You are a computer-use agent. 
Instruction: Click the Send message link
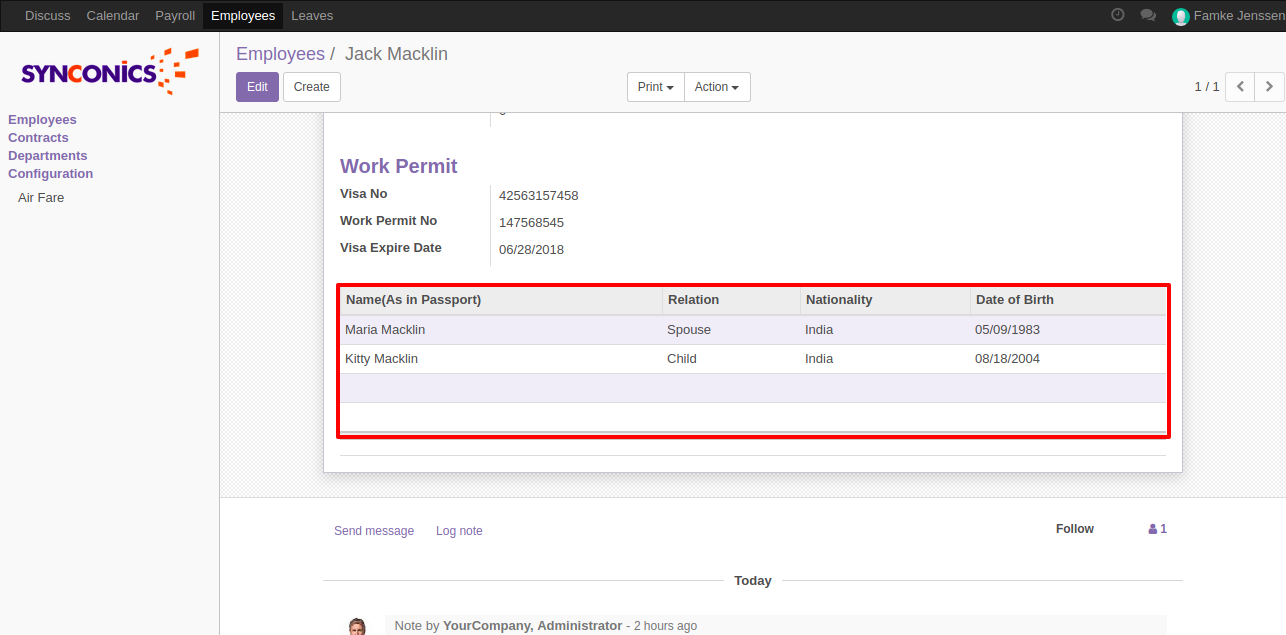click(x=374, y=531)
